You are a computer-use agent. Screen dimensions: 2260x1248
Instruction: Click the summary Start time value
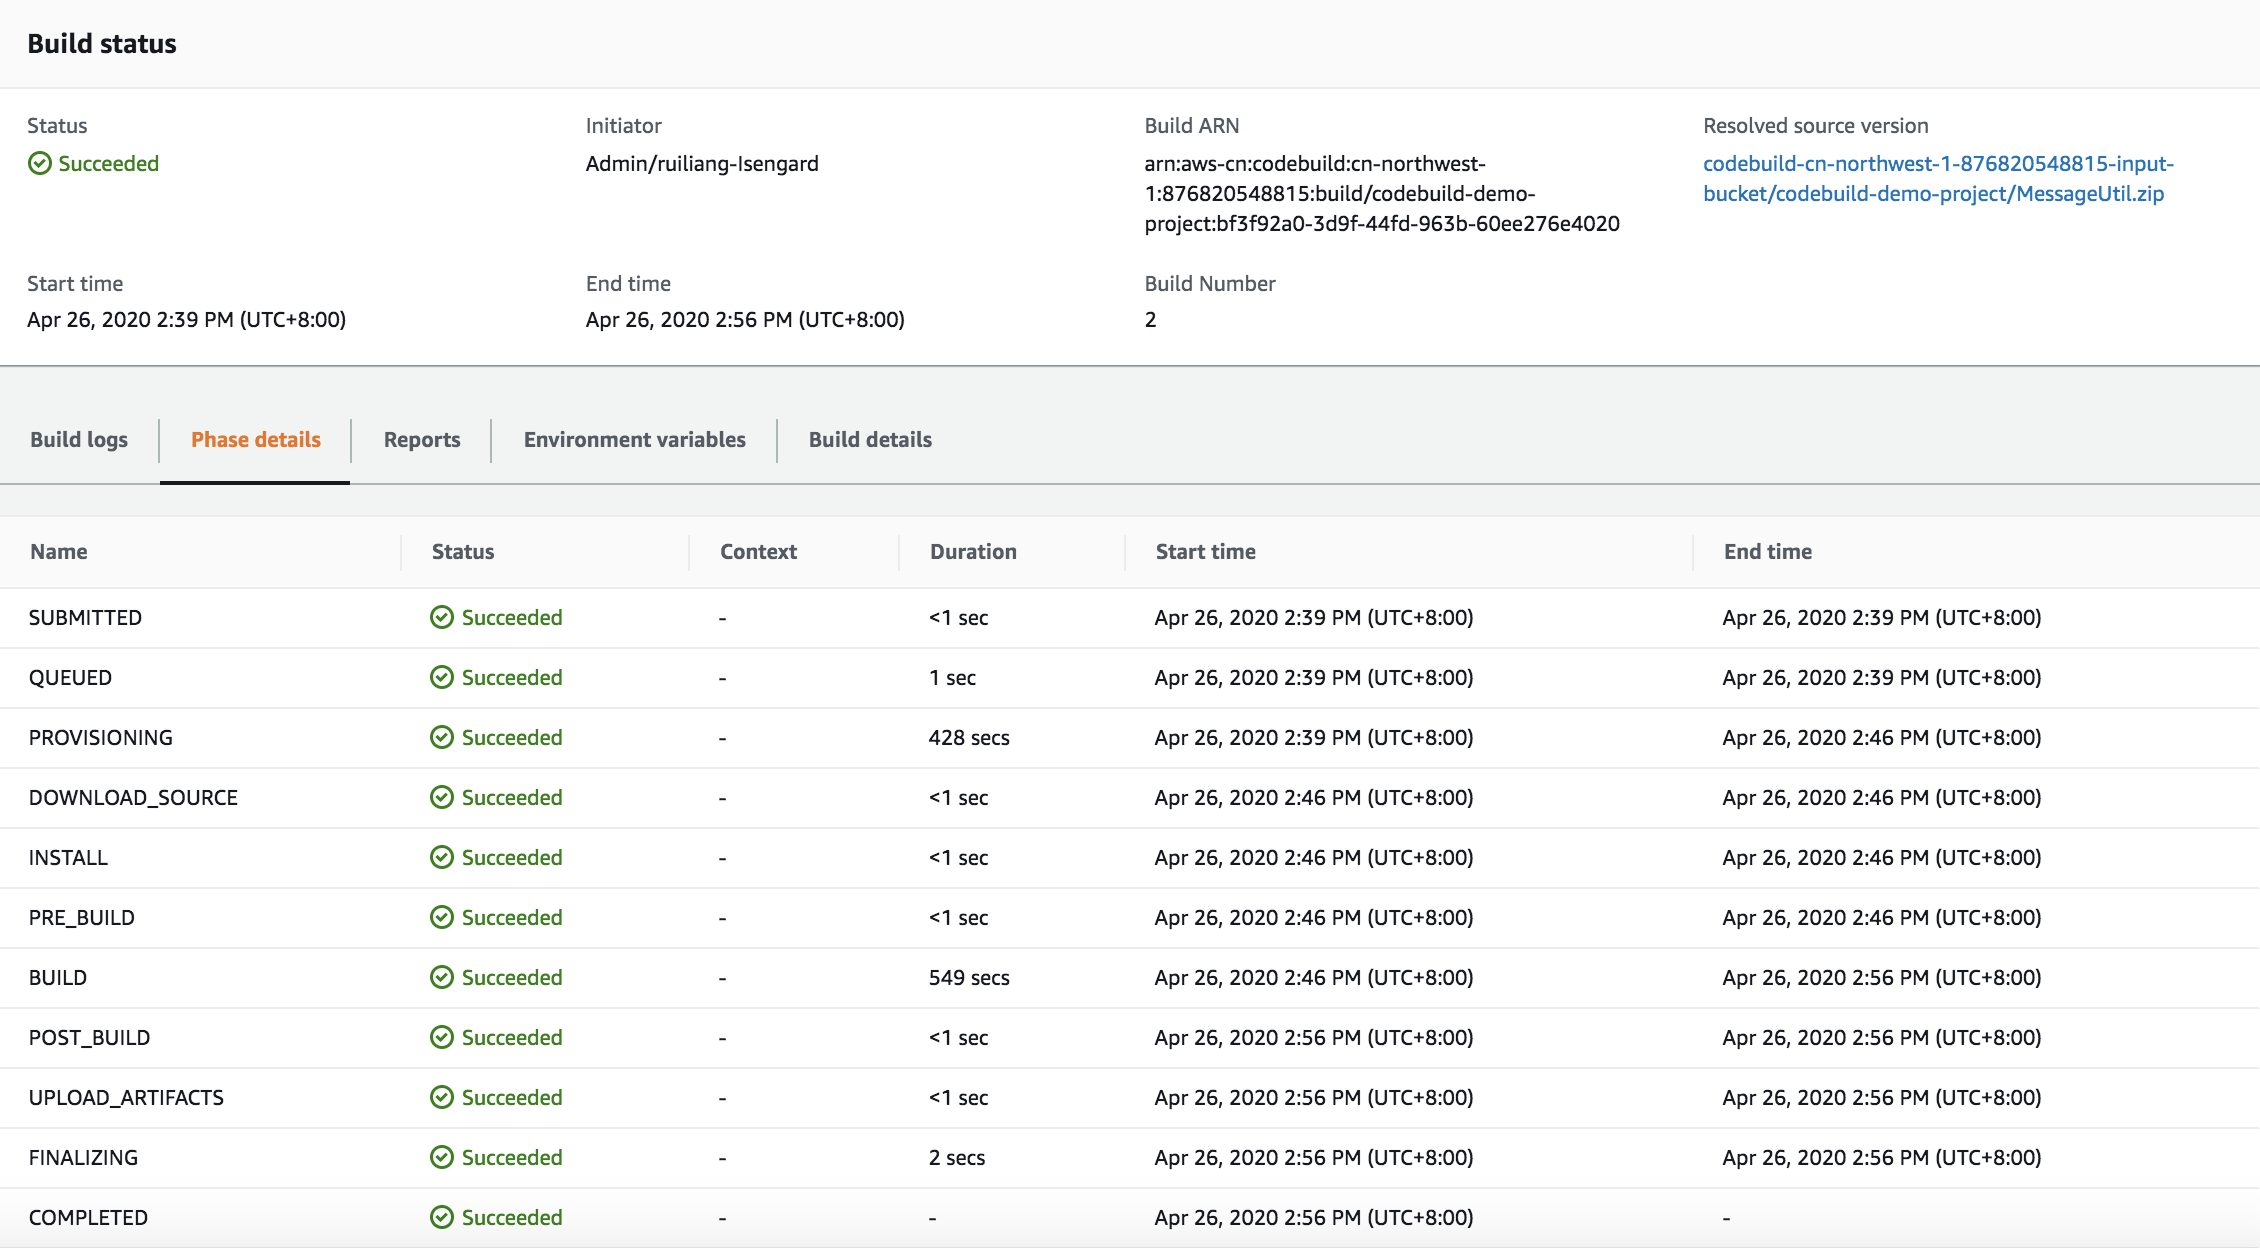pos(187,320)
